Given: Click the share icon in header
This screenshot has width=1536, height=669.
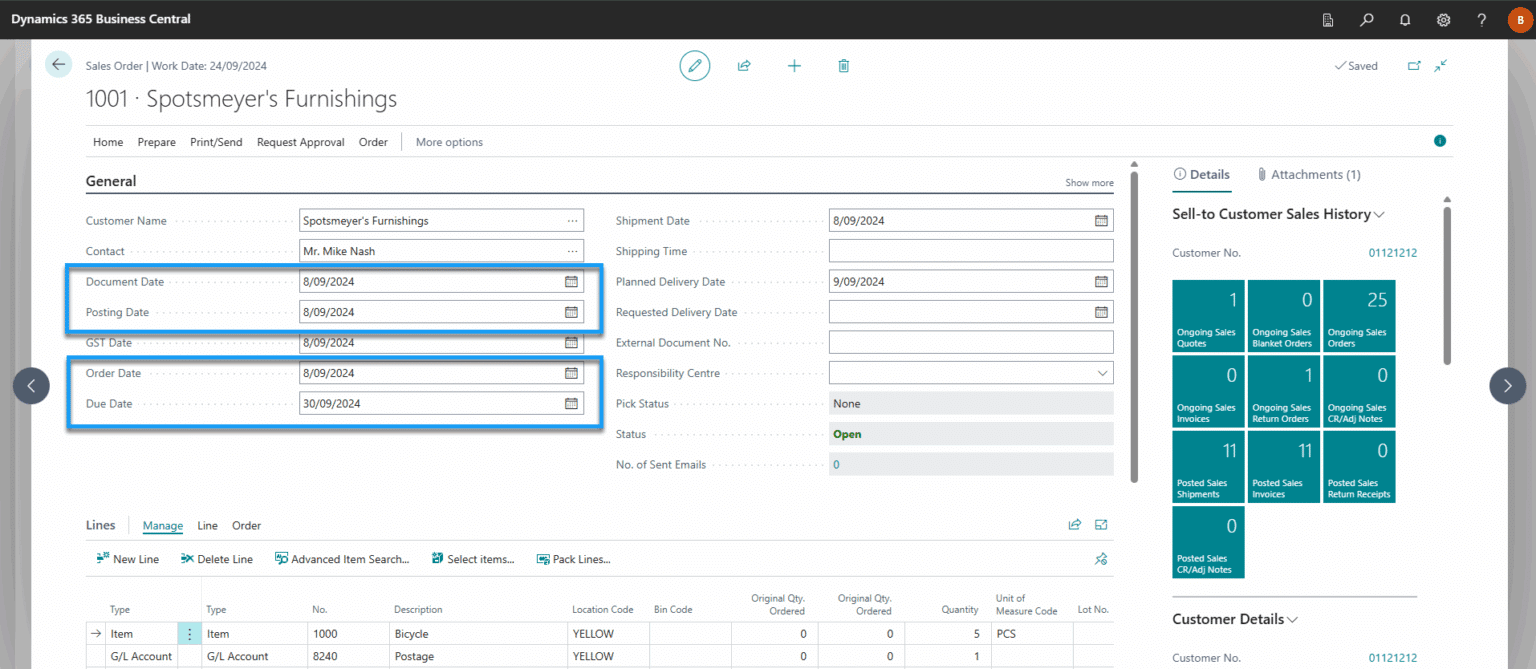Looking at the screenshot, I should tap(744, 66).
